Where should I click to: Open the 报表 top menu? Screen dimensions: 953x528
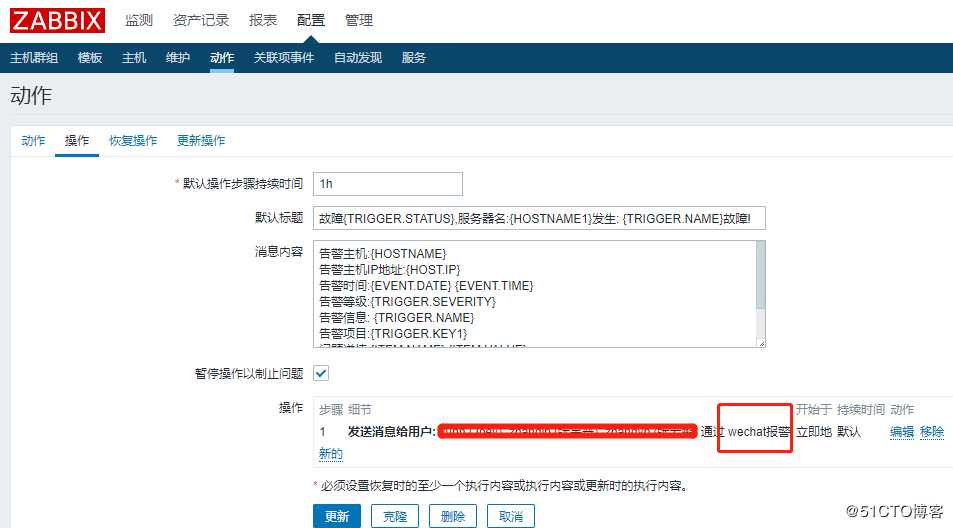coord(263,20)
